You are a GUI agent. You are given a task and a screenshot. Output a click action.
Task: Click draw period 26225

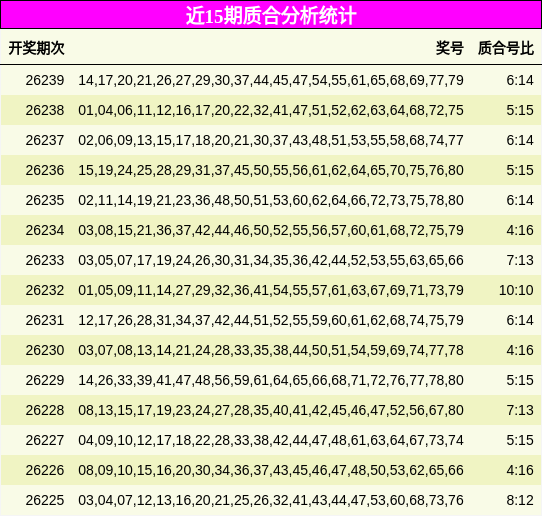coord(45,500)
